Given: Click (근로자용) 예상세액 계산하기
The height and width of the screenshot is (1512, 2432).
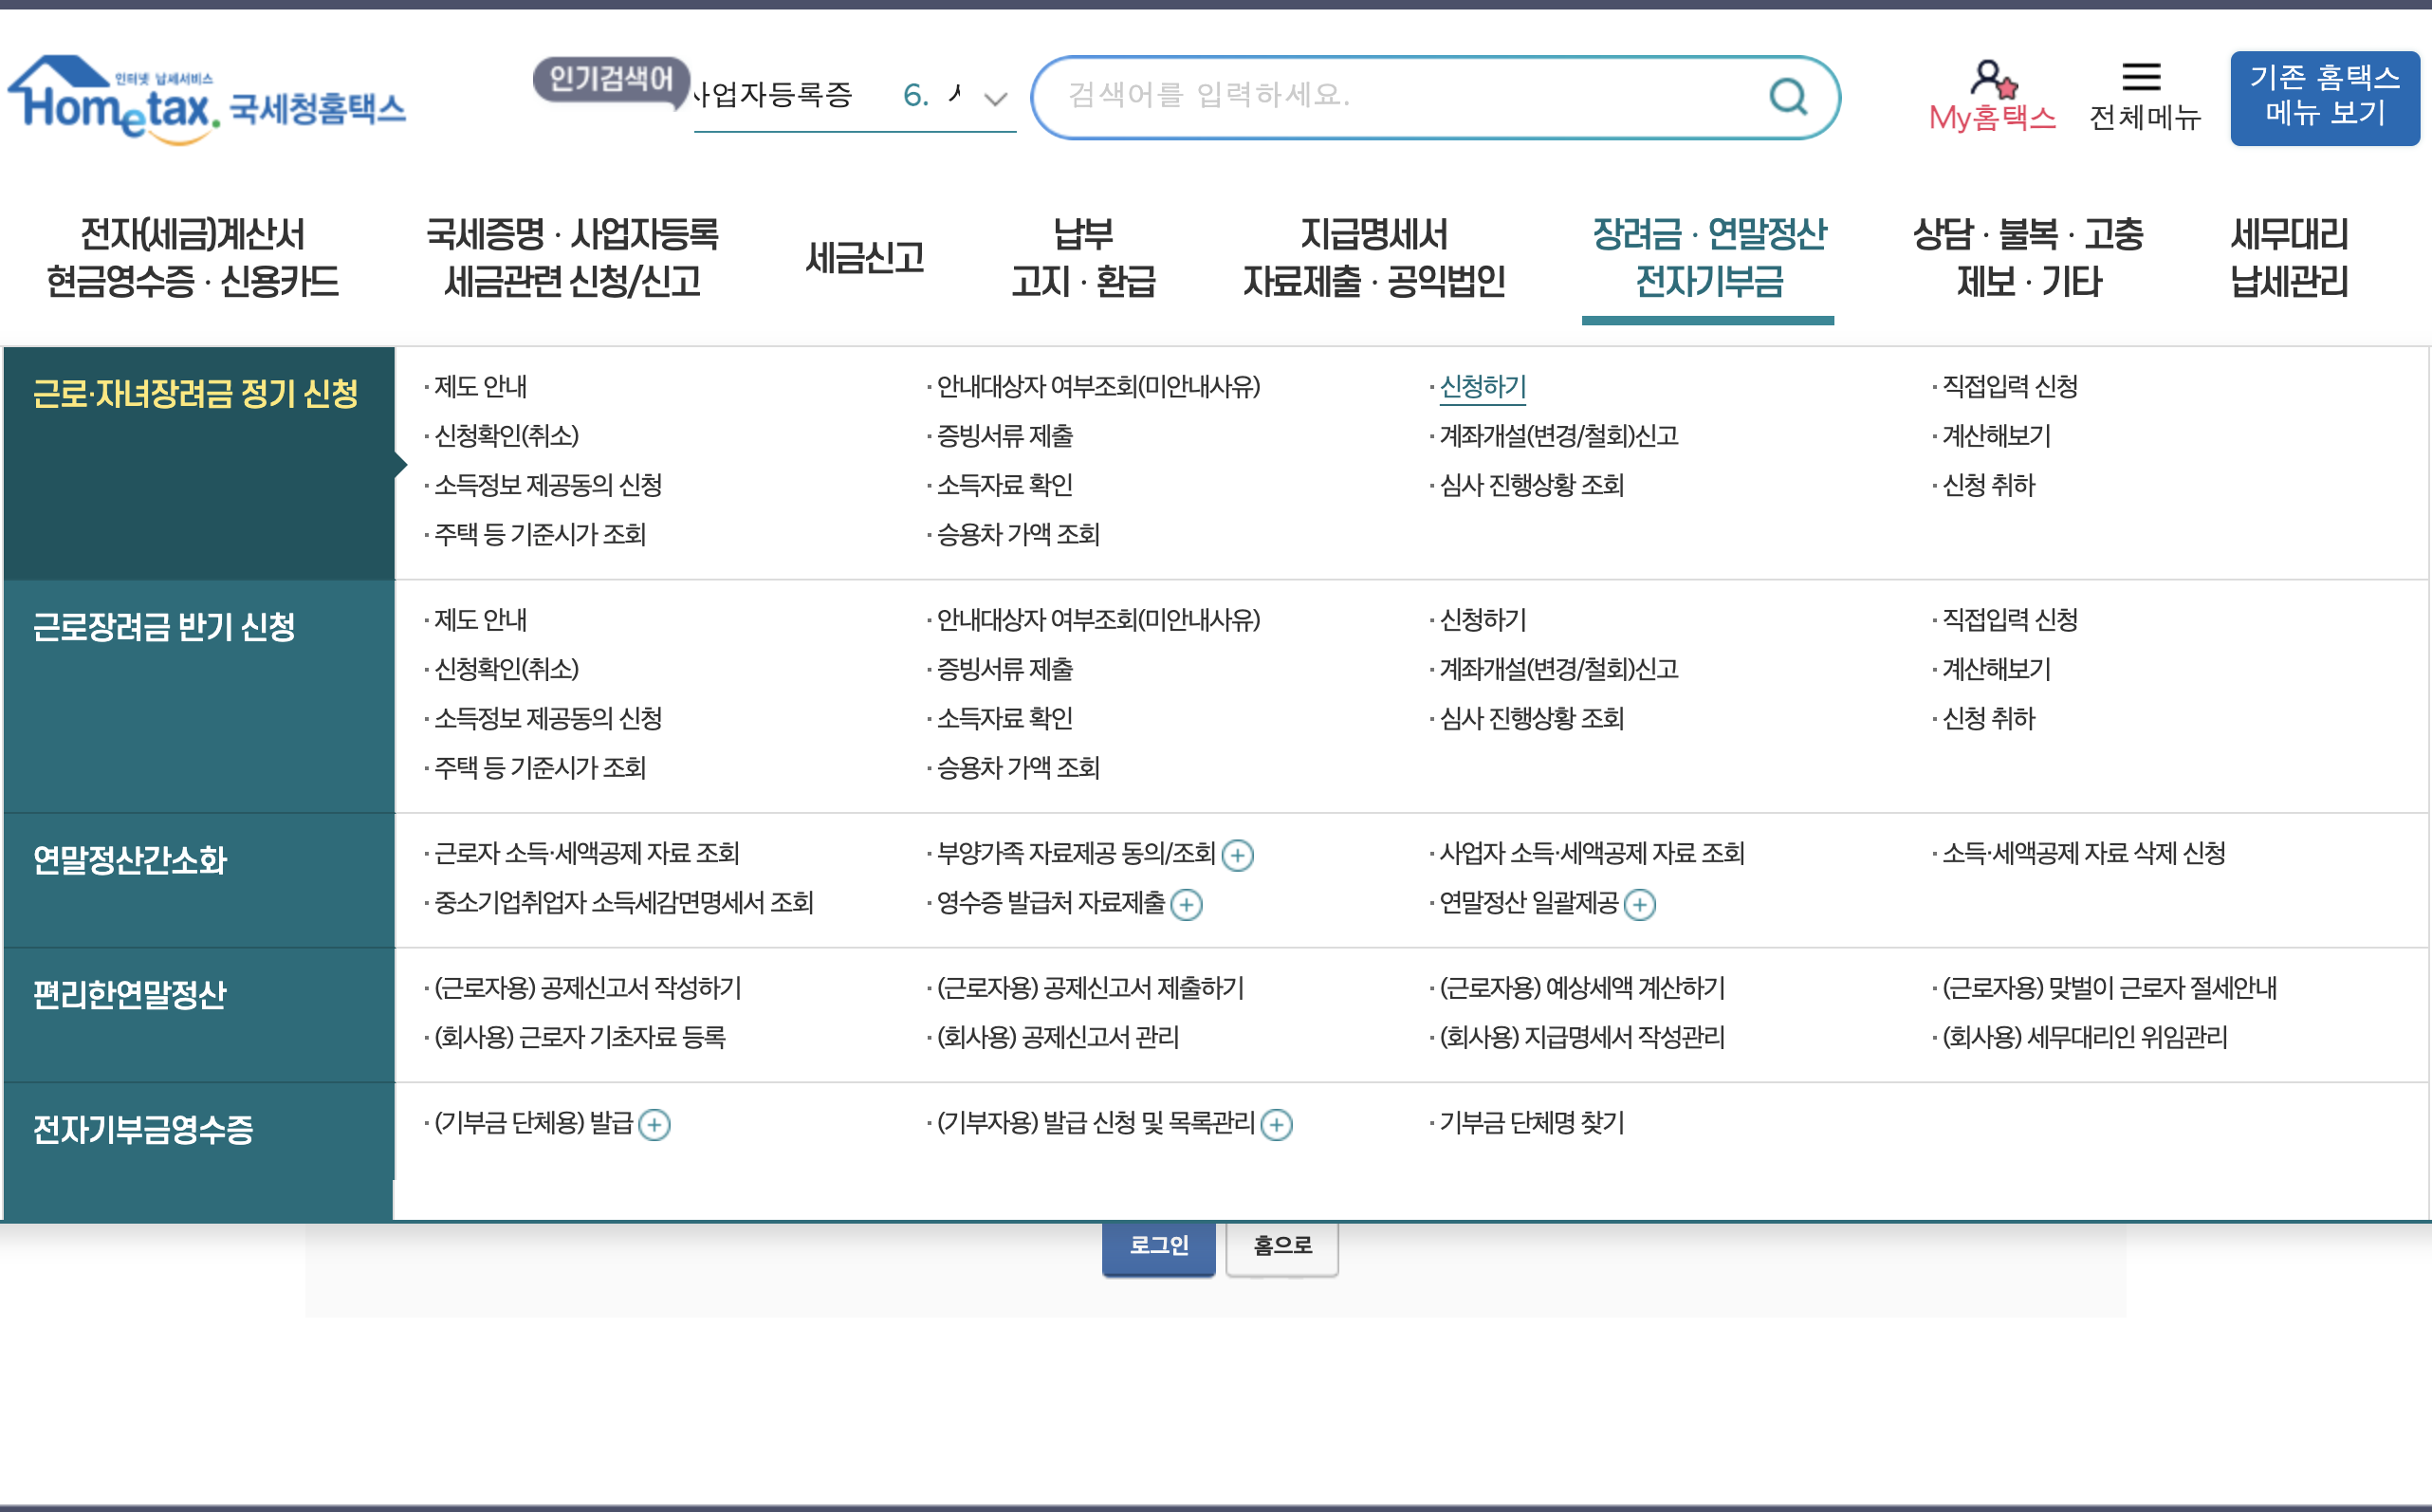Looking at the screenshot, I should point(1582,989).
